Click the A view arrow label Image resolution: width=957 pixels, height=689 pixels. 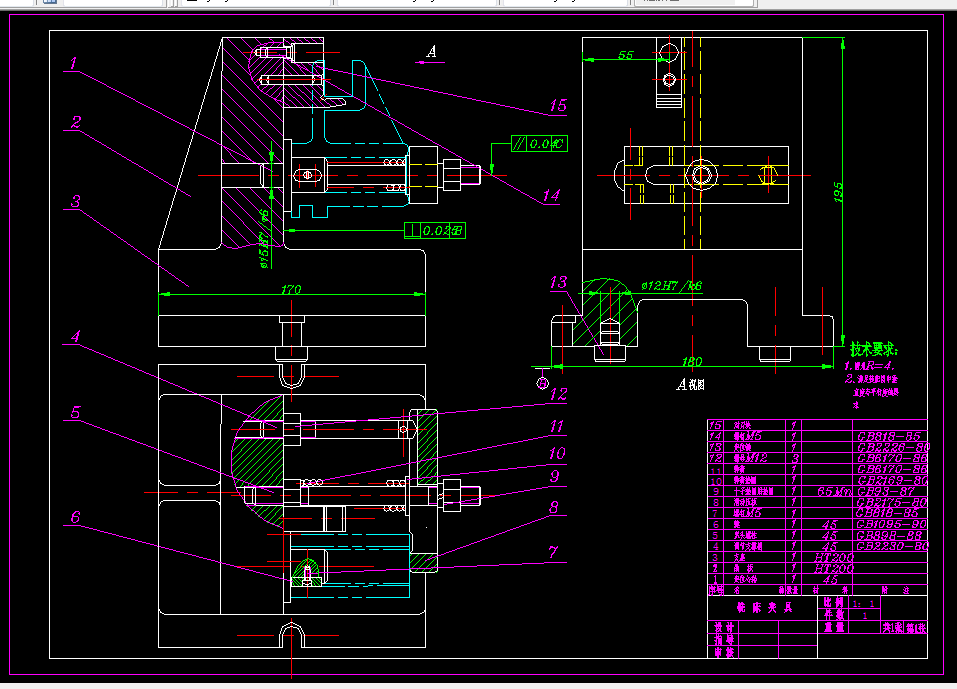point(431,52)
